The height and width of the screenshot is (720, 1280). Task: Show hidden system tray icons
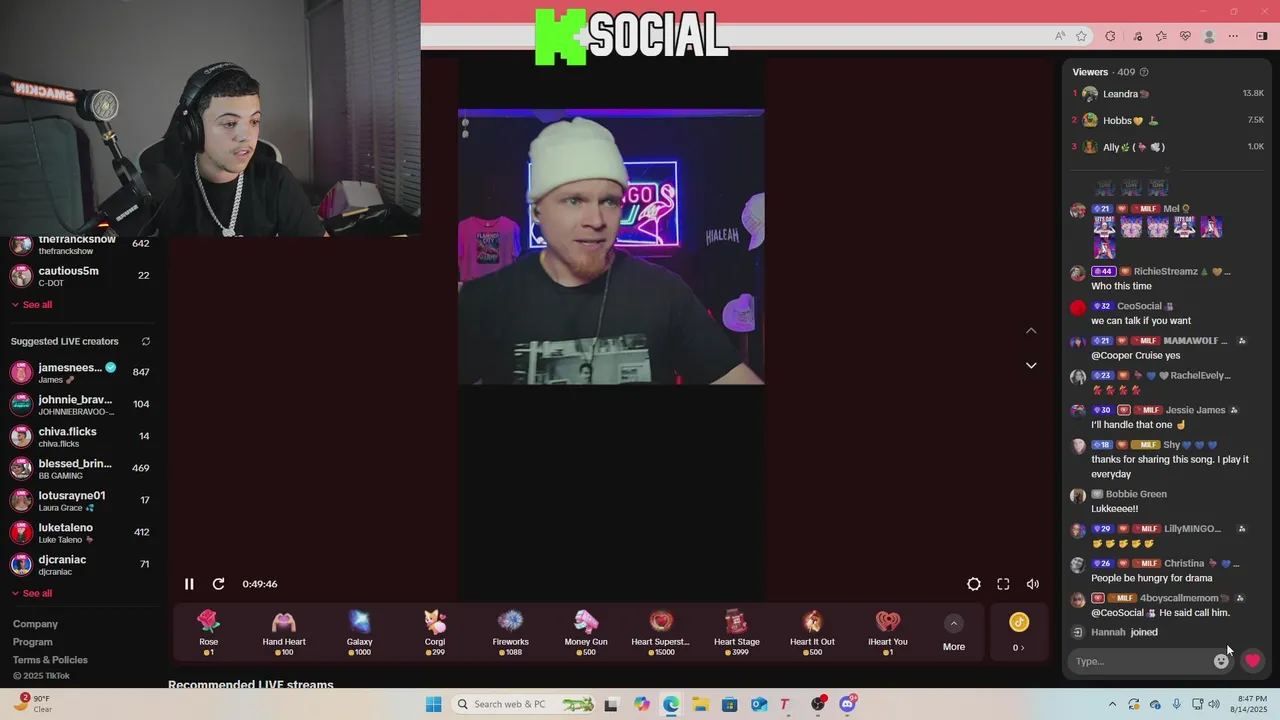[1112, 704]
